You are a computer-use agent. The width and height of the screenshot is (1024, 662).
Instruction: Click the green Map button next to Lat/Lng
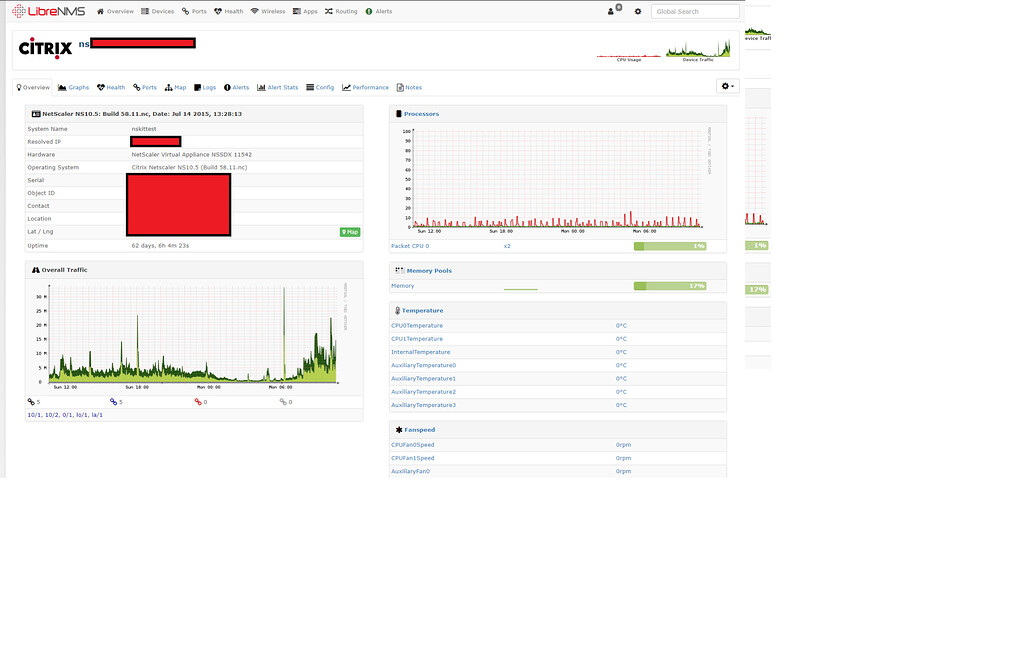tap(348, 231)
